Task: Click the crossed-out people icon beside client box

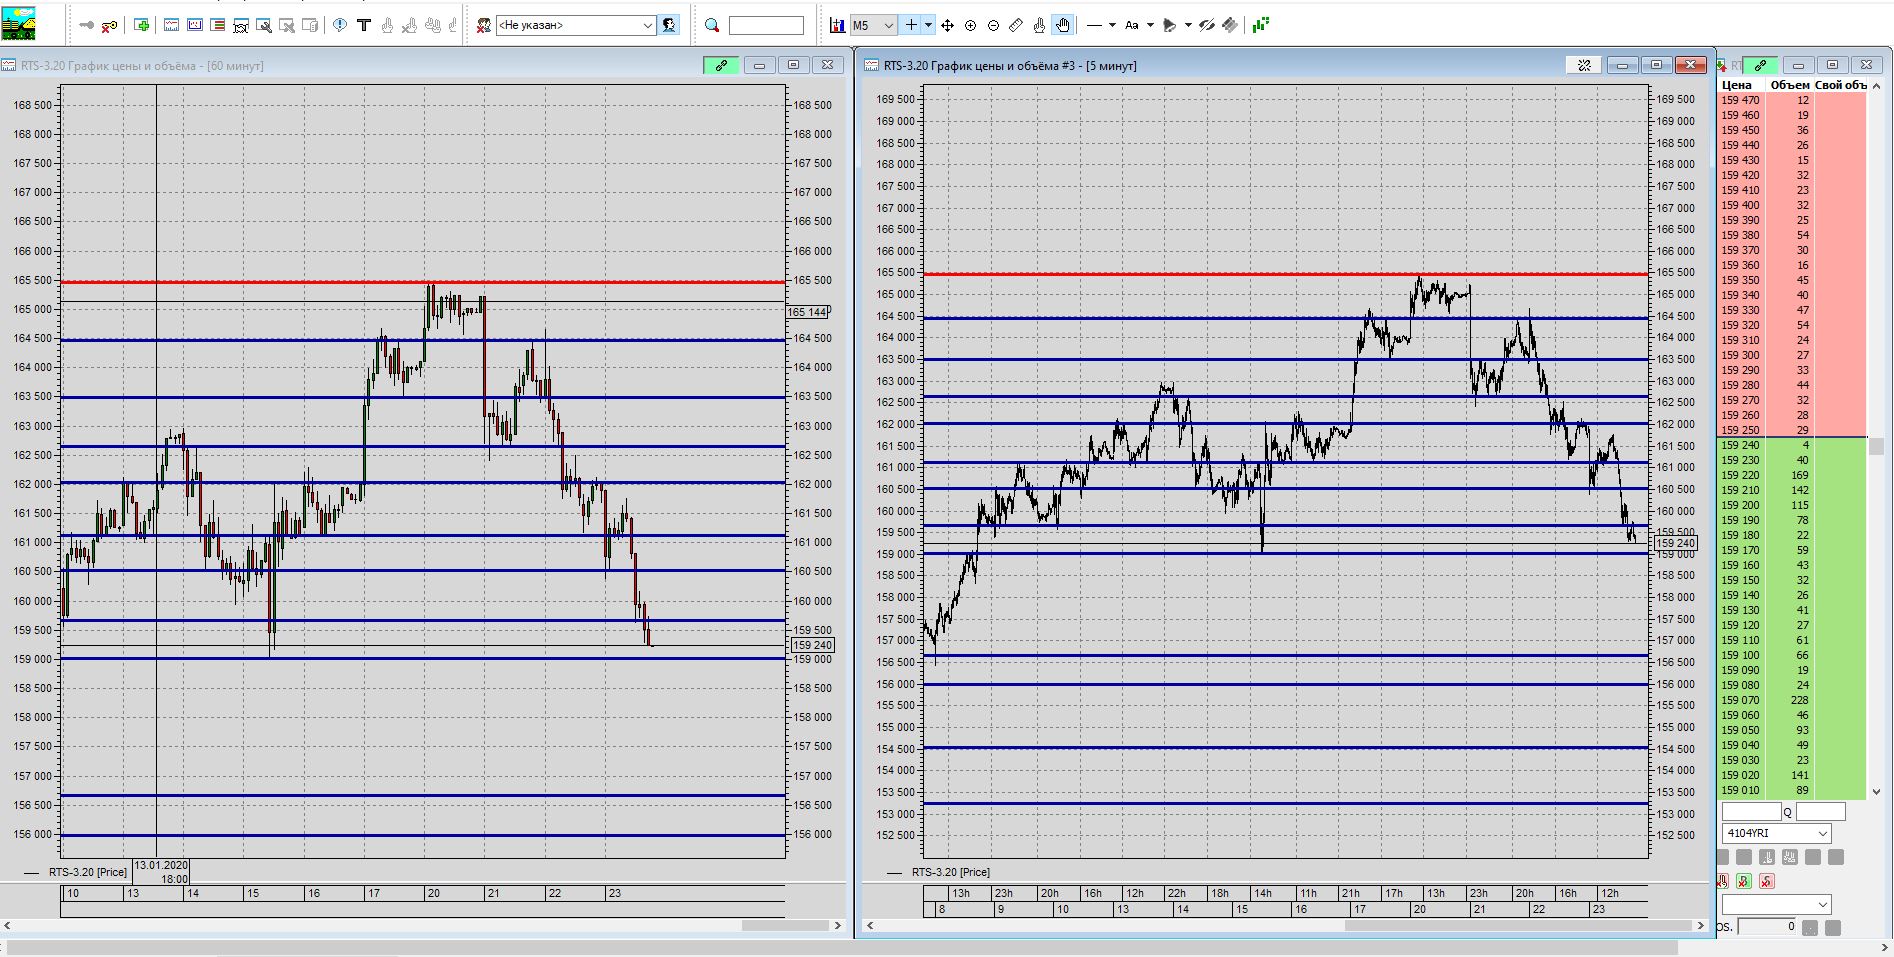Action: pos(484,25)
